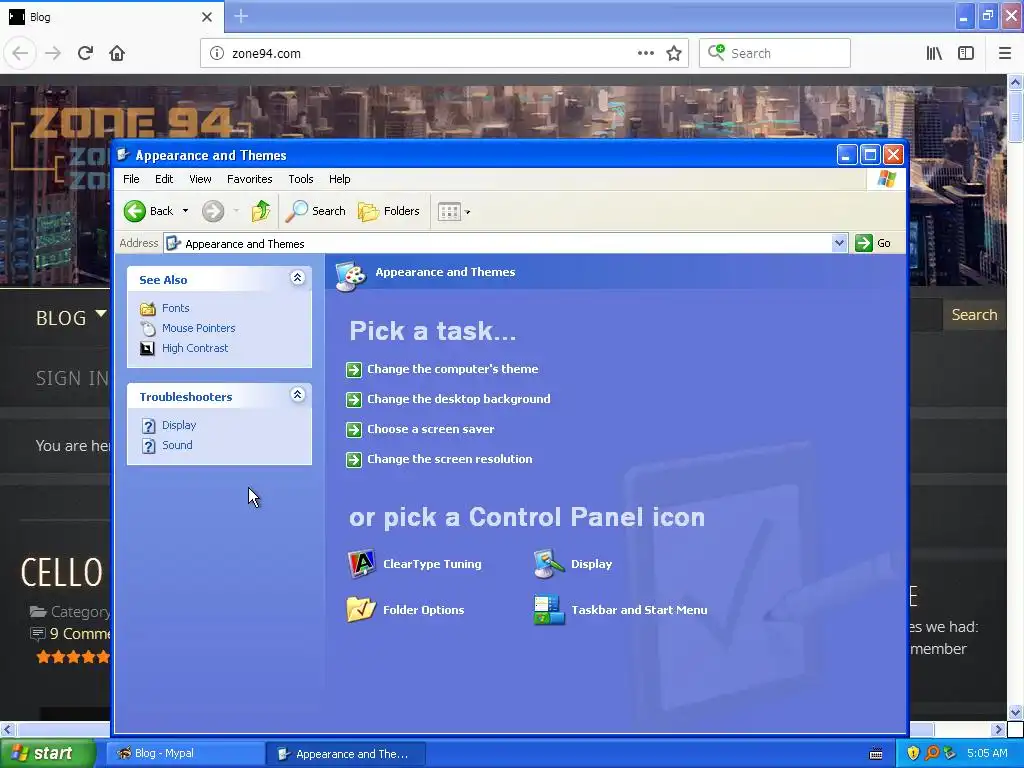Click the Choose a screen saver link
Screen dimensions: 1024x768
click(430, 429)
